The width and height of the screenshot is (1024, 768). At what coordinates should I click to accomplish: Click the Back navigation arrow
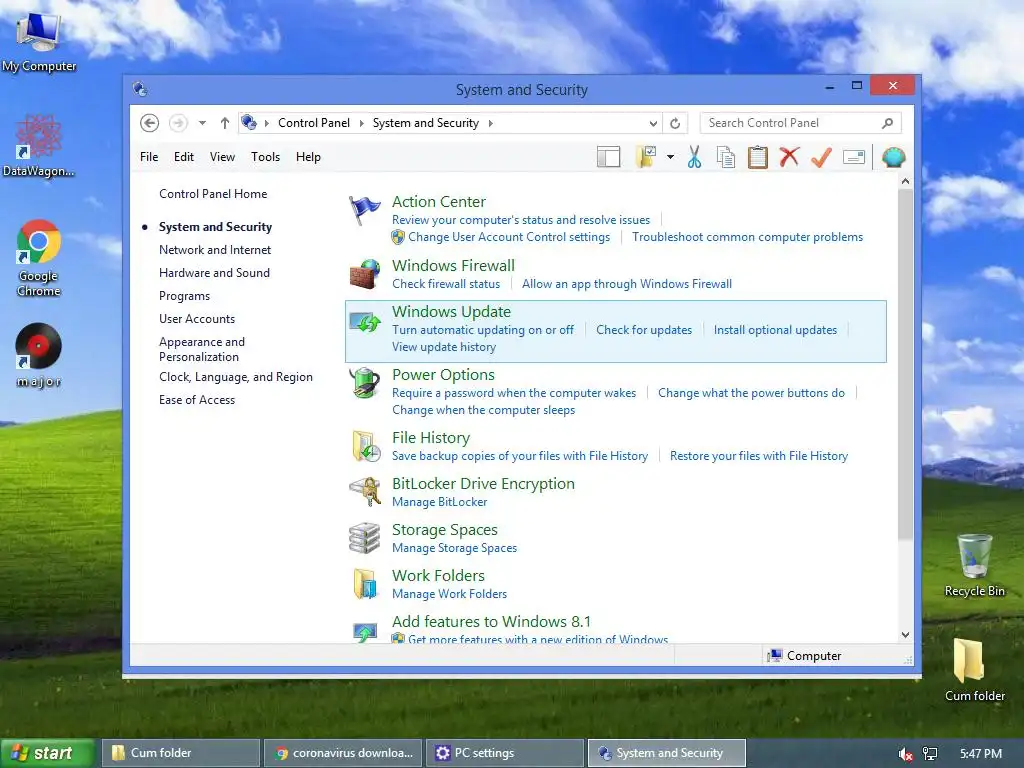[x=150, y=123]
